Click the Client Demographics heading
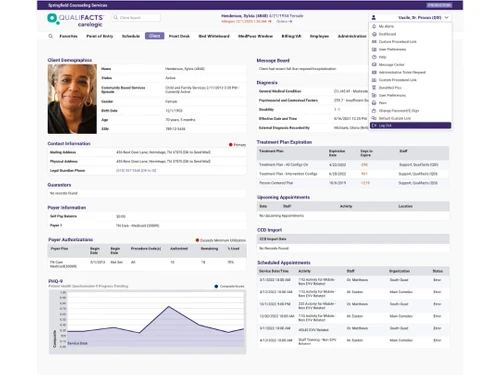This screenshot has width=500, height=375. coord(70,60)
